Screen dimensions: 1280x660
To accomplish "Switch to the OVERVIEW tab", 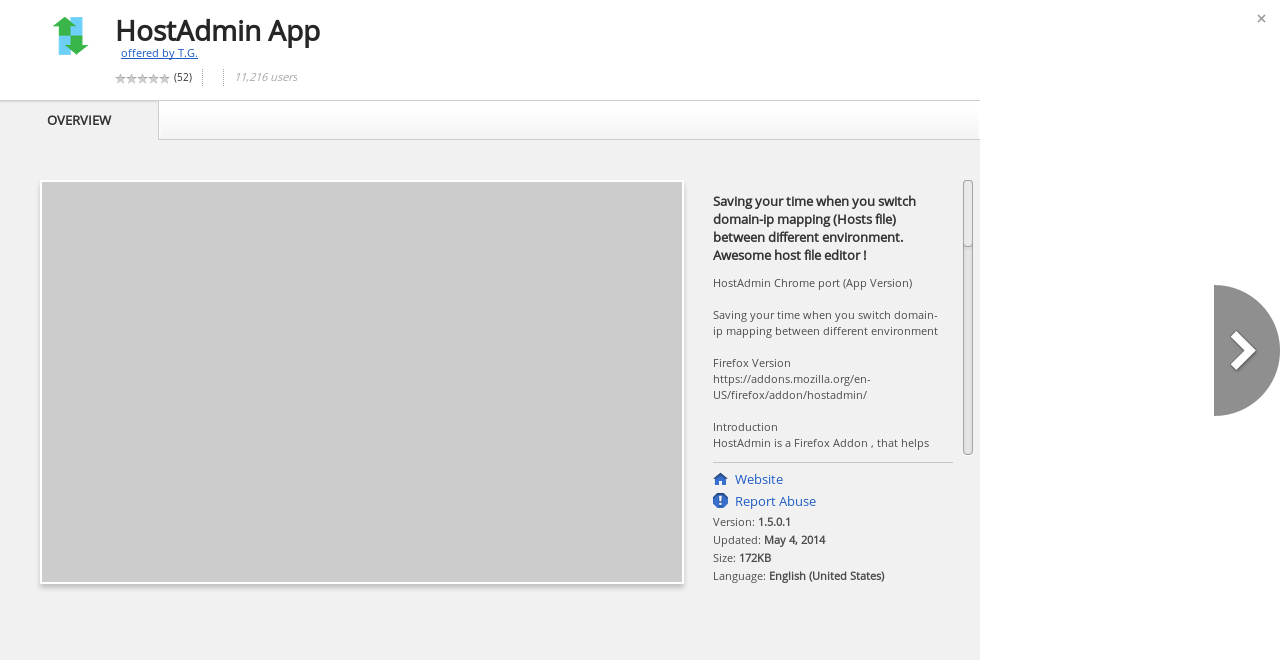I will click(x=79, y=120).
